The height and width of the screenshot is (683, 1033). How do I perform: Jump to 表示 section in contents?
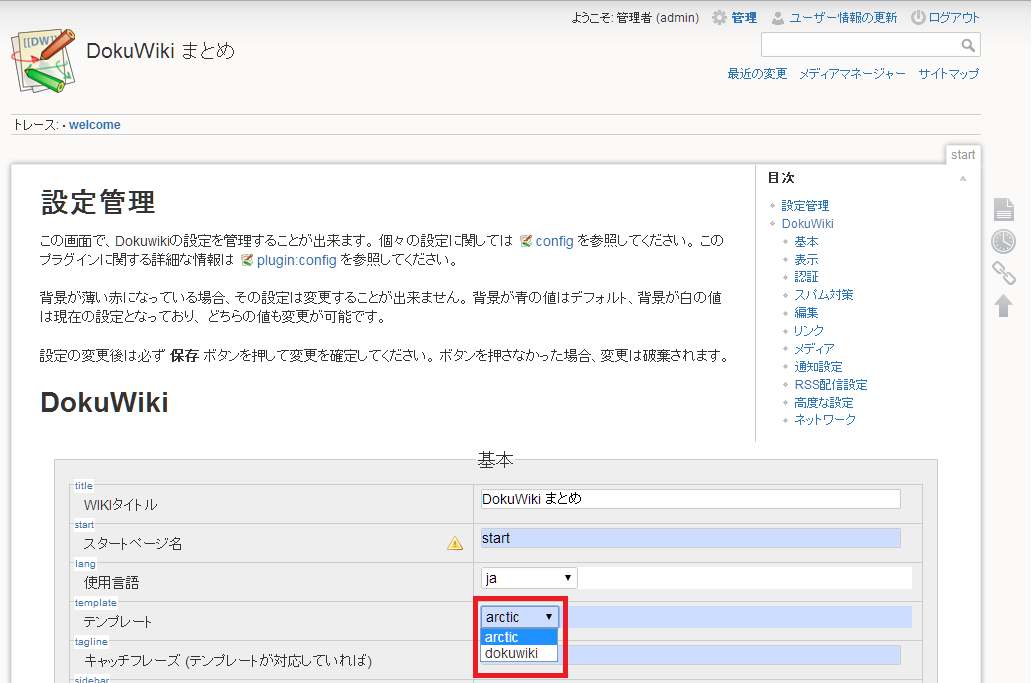pos(806,260)
